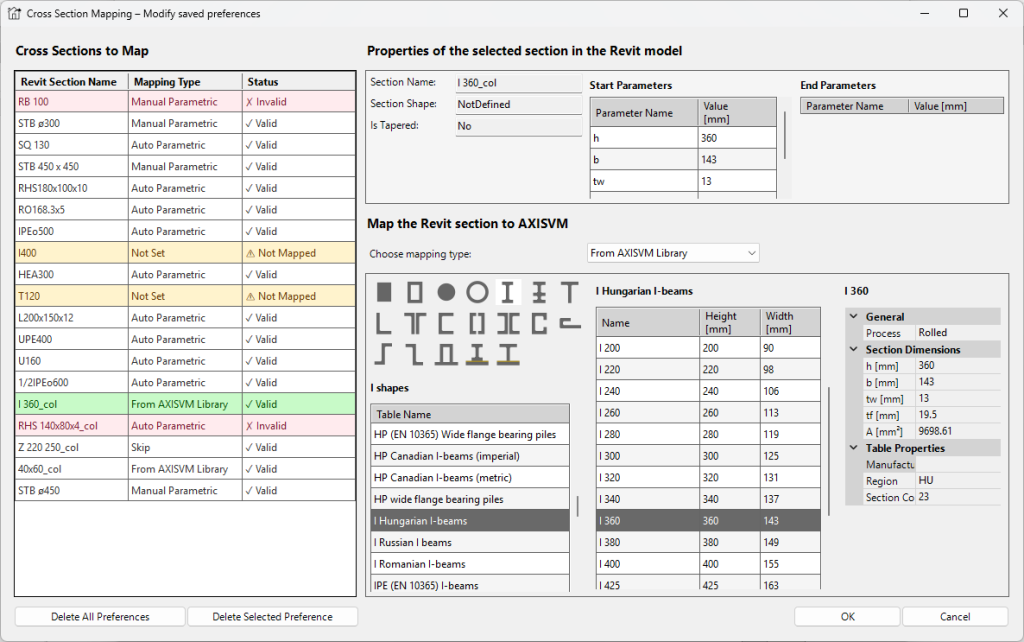The width and height of the screenshot is (1024, 642).
Task: Pick the T-shape section icon
Action: tap(569, 292)
